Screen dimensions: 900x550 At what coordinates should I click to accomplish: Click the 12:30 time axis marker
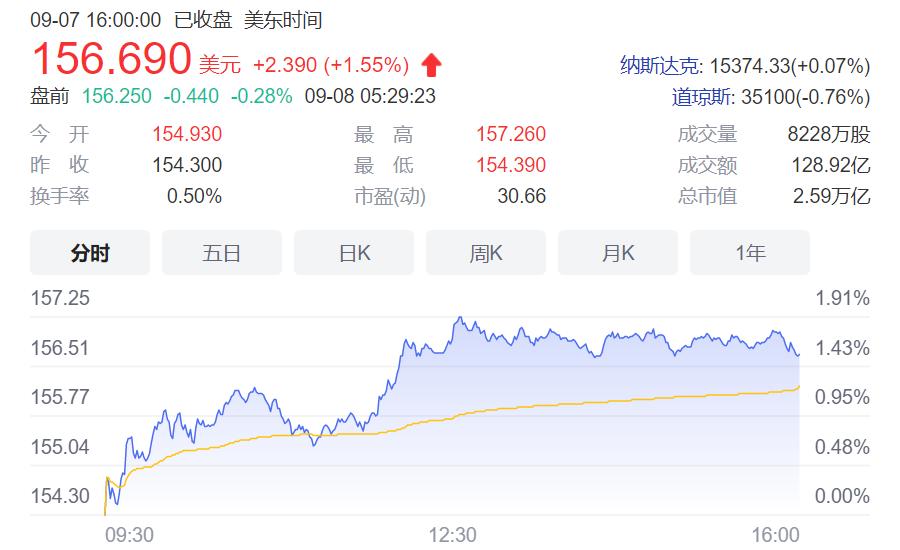tap(452, 535)
